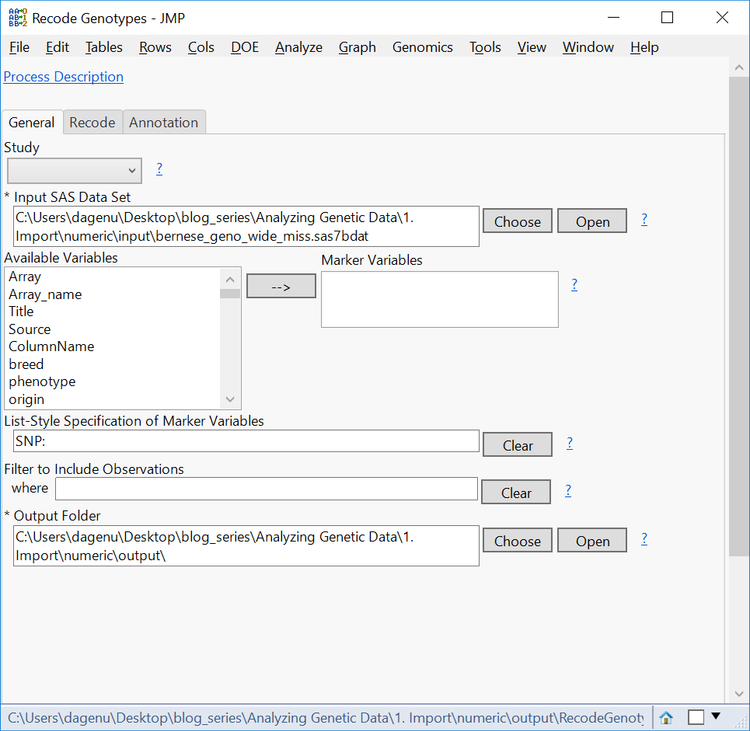
Task: Switch to the Annotation tab
Action: [x=164, y=122]
